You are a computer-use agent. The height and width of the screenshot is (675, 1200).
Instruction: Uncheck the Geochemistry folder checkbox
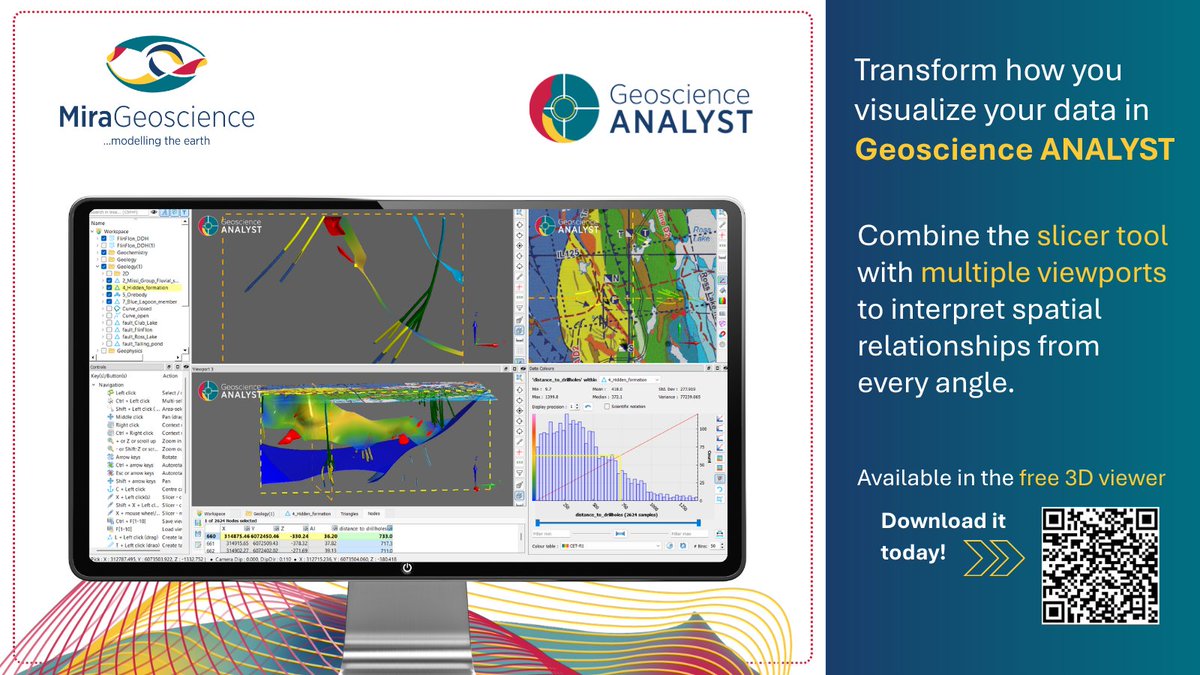click(x=104, y=252)
